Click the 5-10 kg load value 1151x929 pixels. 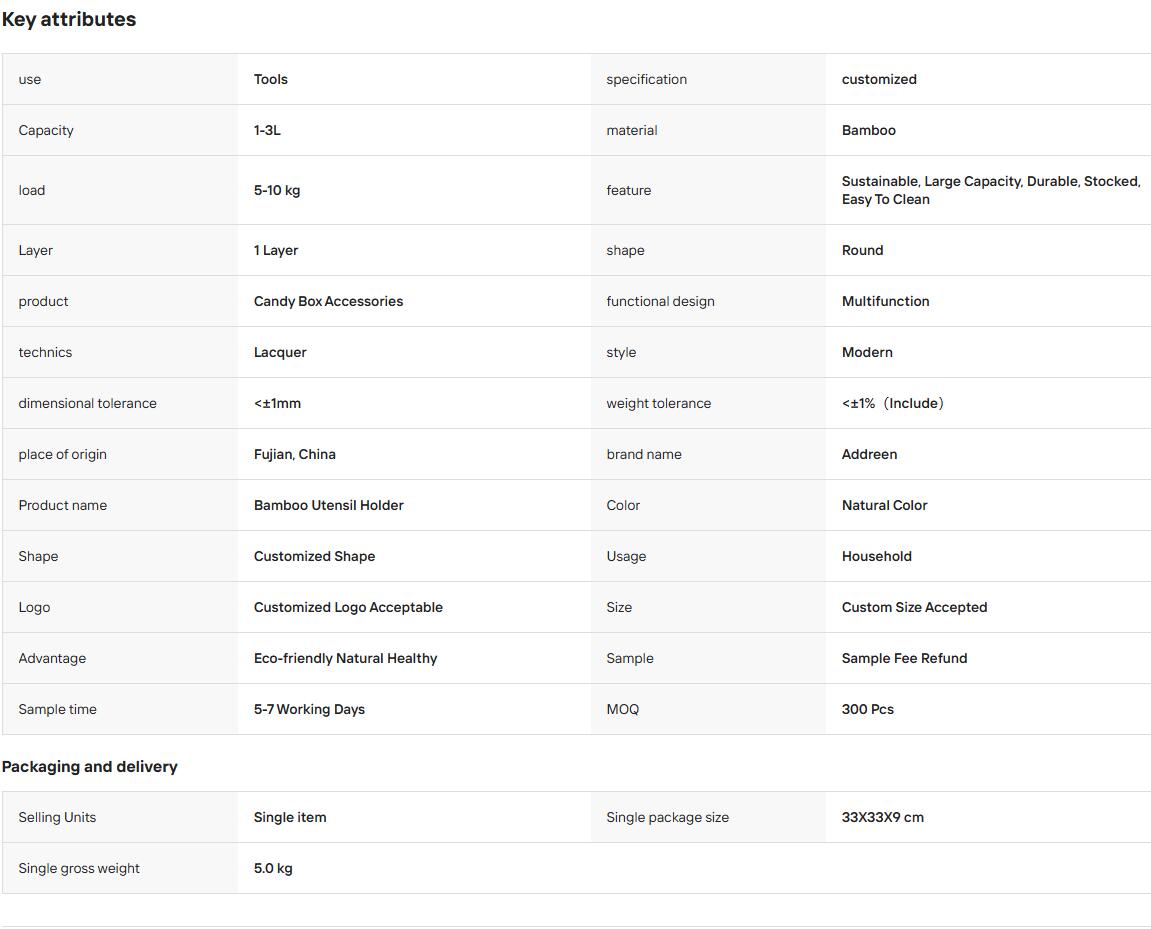[277, 190]
